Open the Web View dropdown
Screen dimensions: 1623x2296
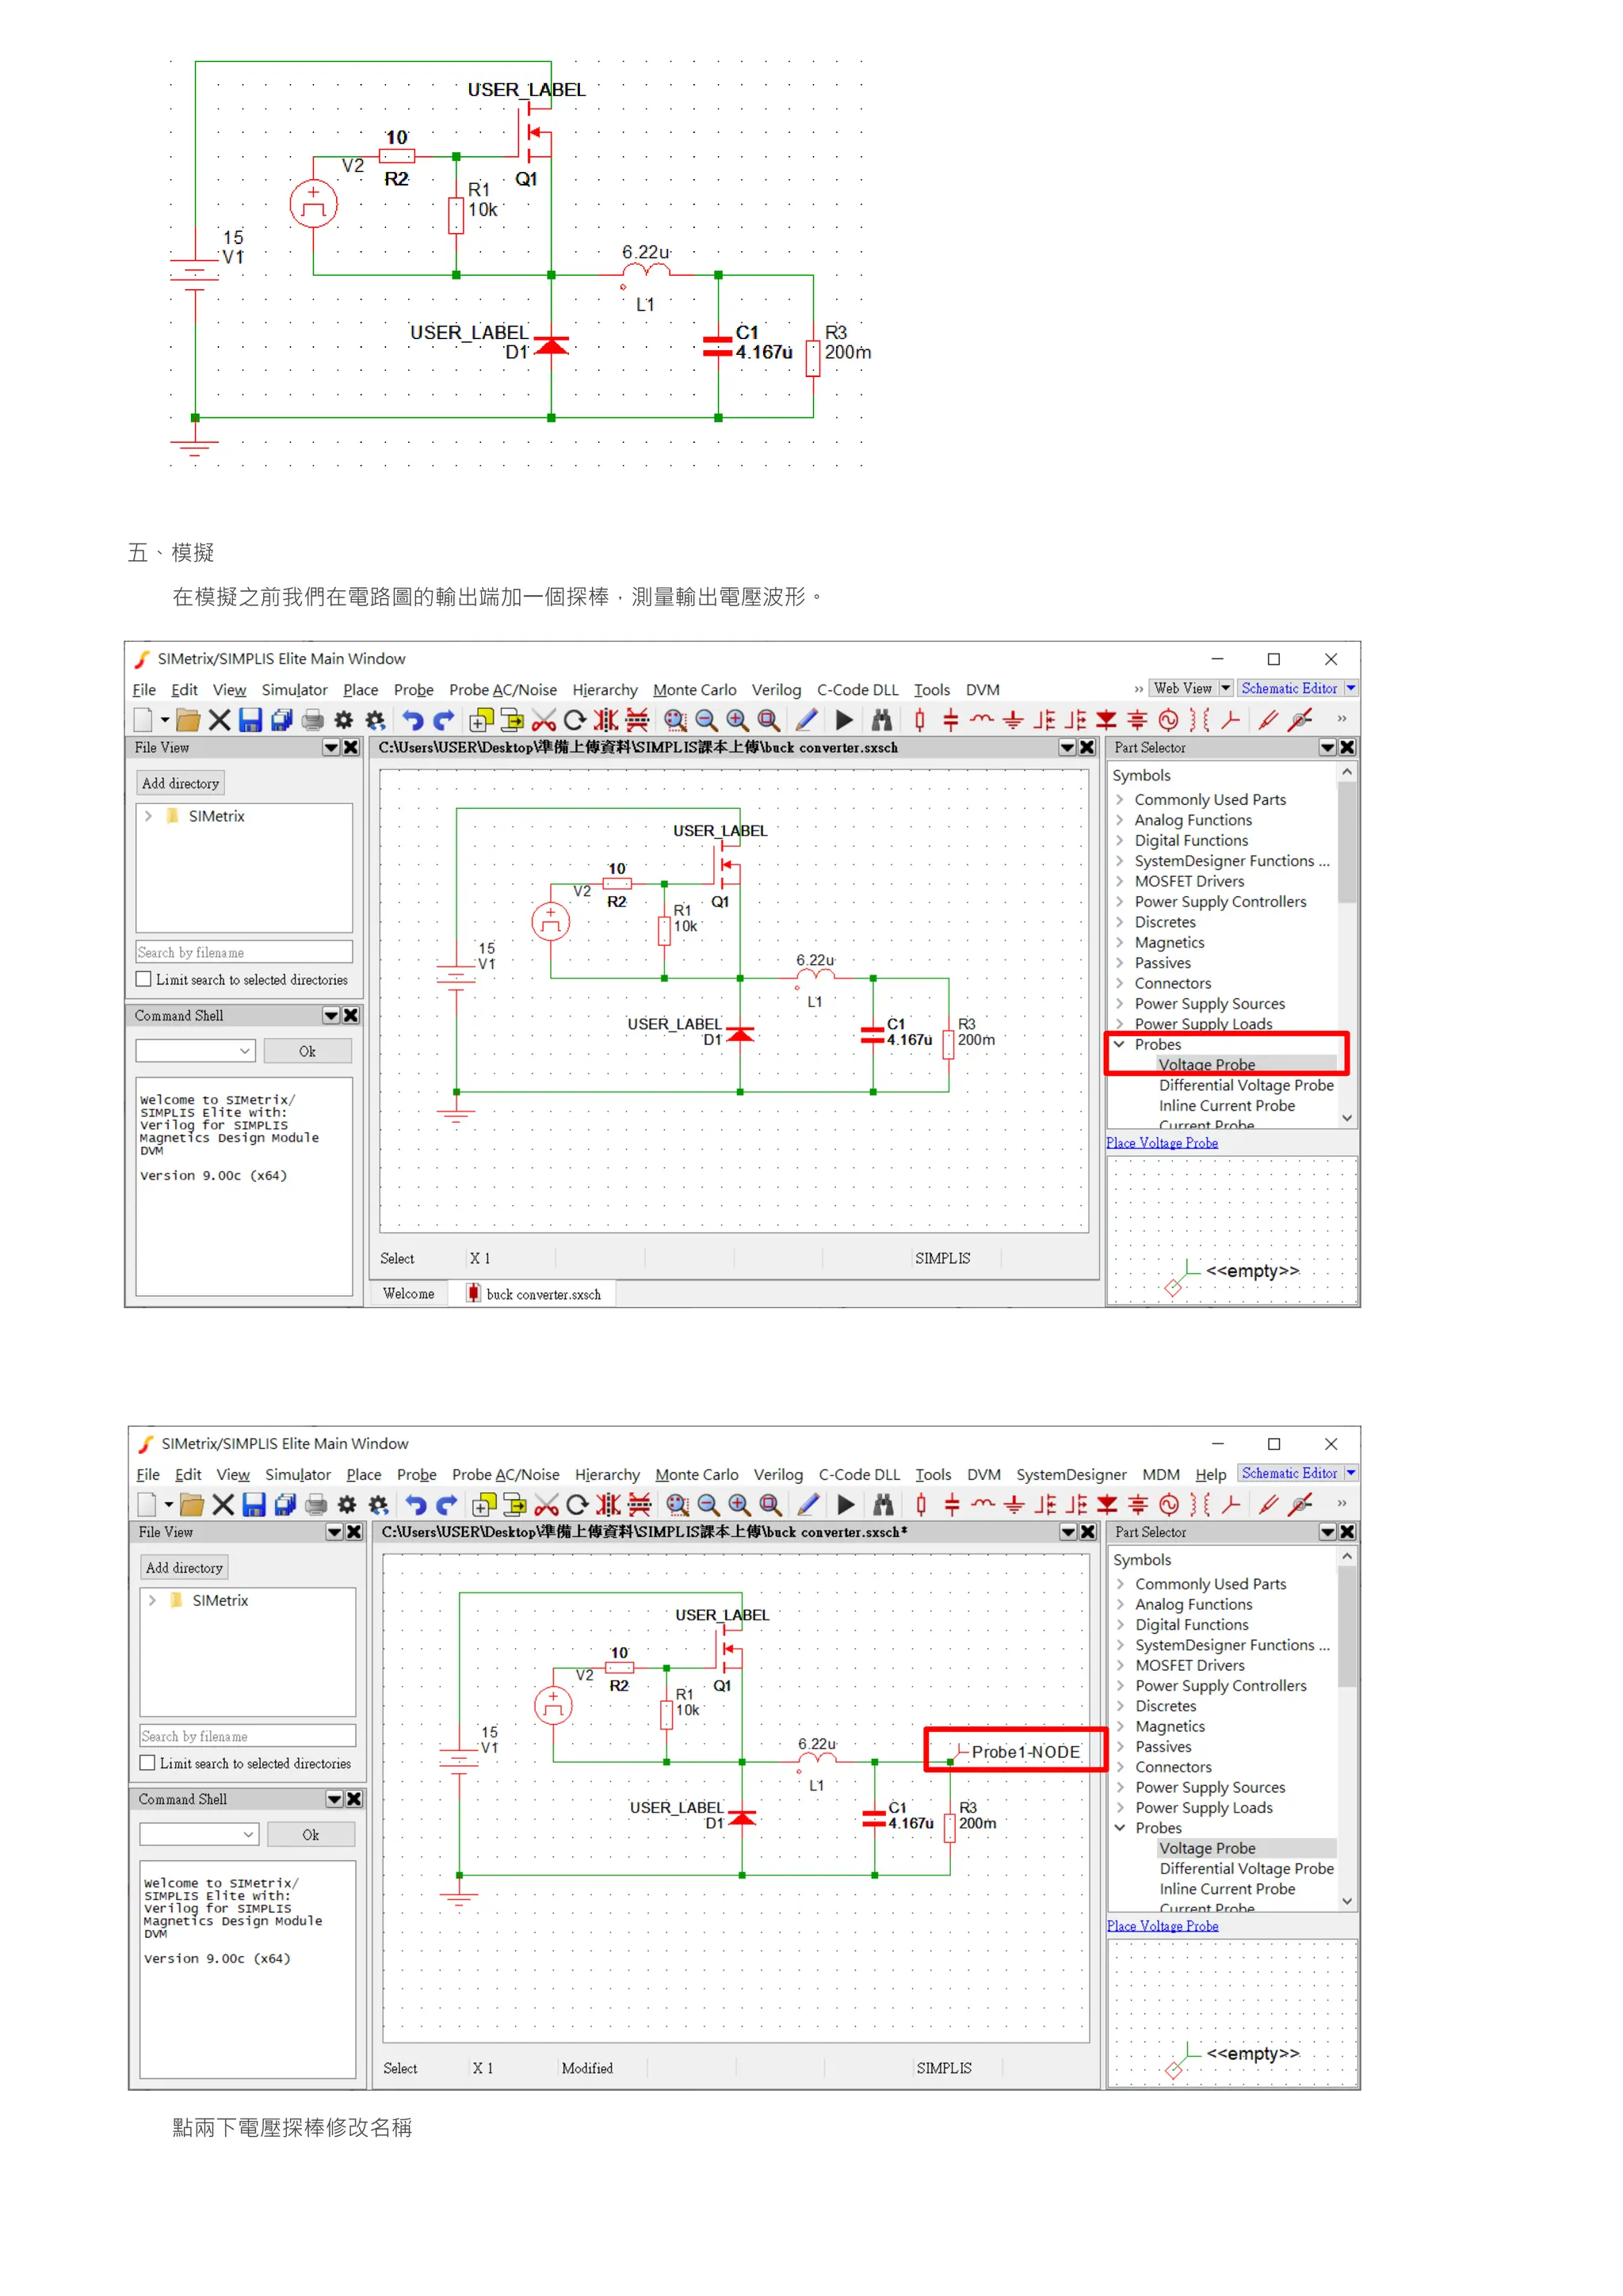(1225, 688)
